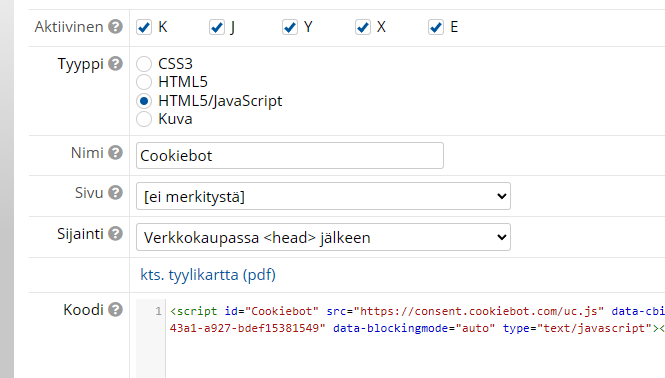This screenshot has width=665, height=378.
Task: Select line number 1 in code gutter
Action: click(158, 311)
